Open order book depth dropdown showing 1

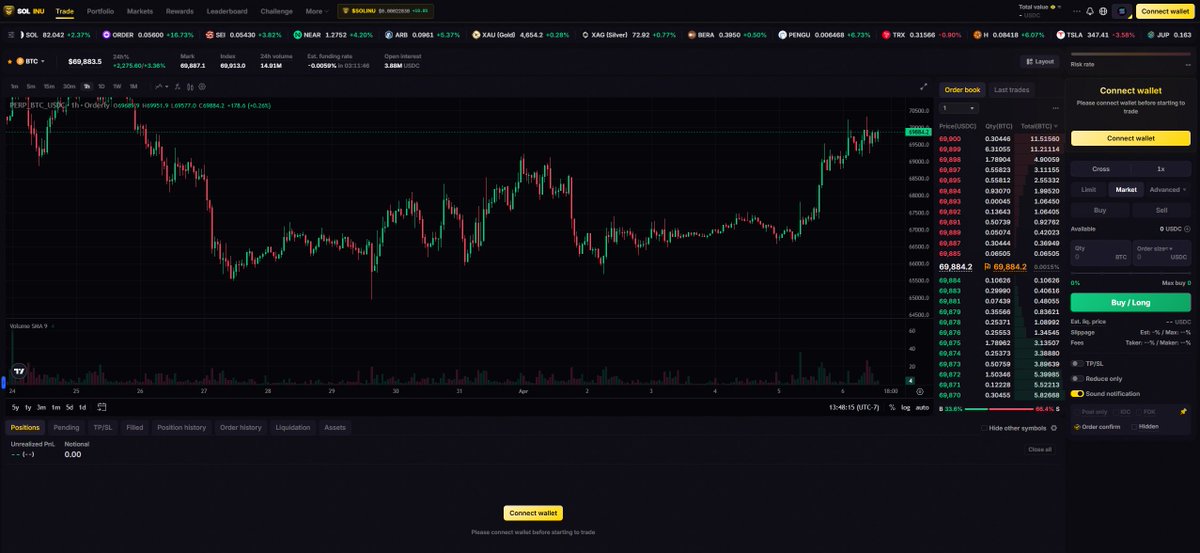click(x=958, y=107)
